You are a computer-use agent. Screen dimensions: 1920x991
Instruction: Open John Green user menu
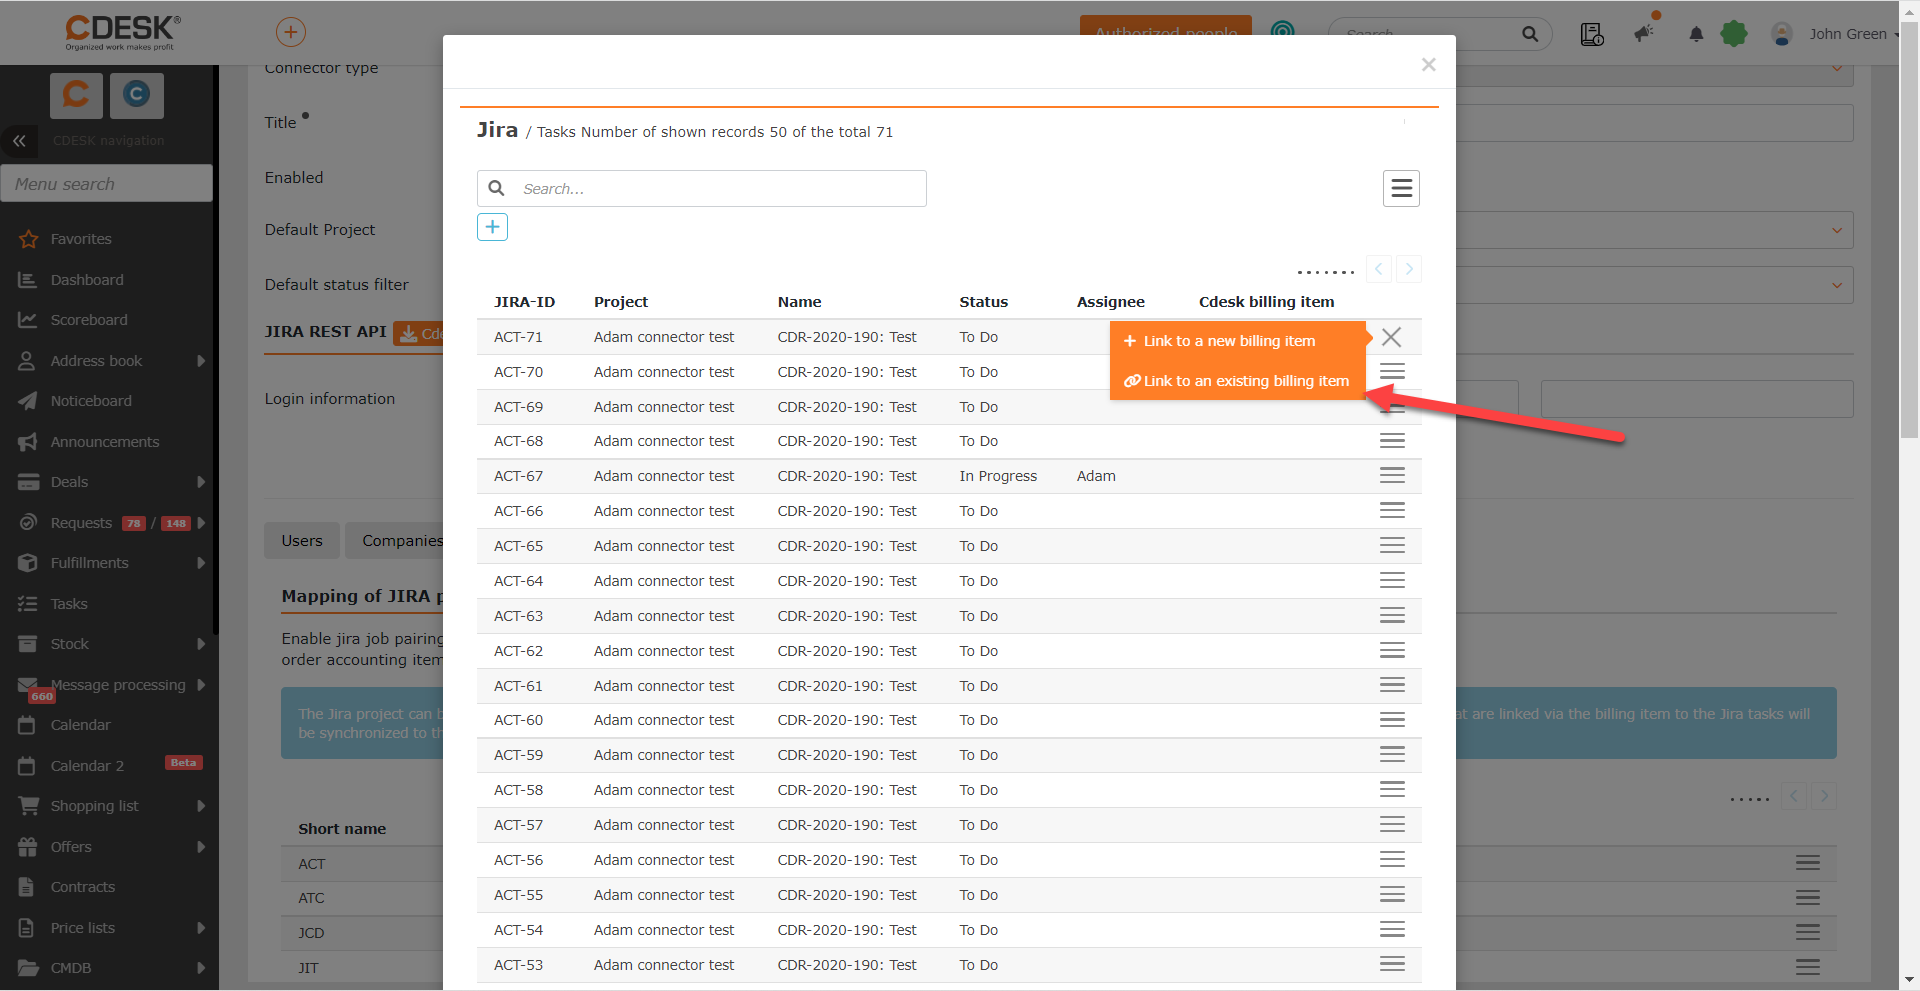[1847, 34]
